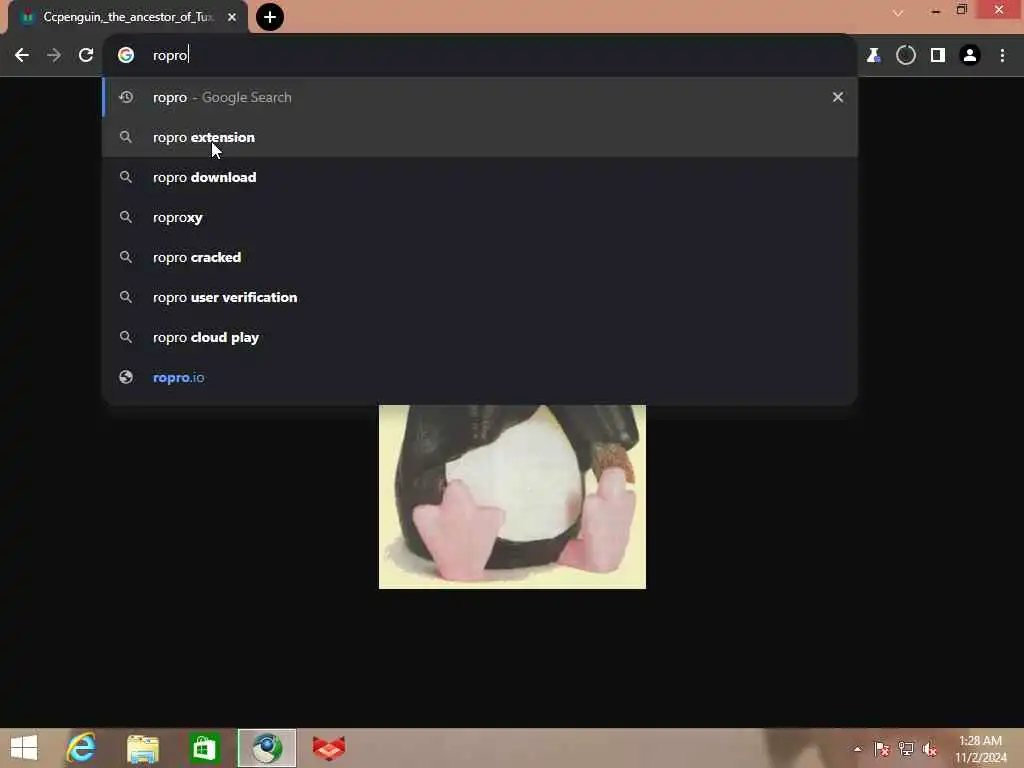Click search icon beside 'roproxy'
Image resolution: width=1024 pixels, height=768 pixels.
126,217
